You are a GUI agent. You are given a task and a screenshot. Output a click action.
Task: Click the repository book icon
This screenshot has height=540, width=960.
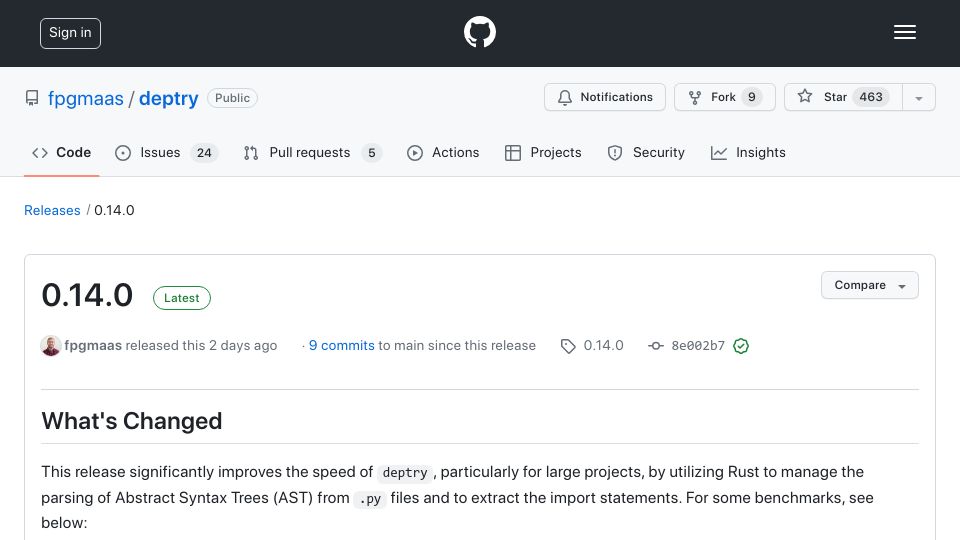click(x=32, y=98)
